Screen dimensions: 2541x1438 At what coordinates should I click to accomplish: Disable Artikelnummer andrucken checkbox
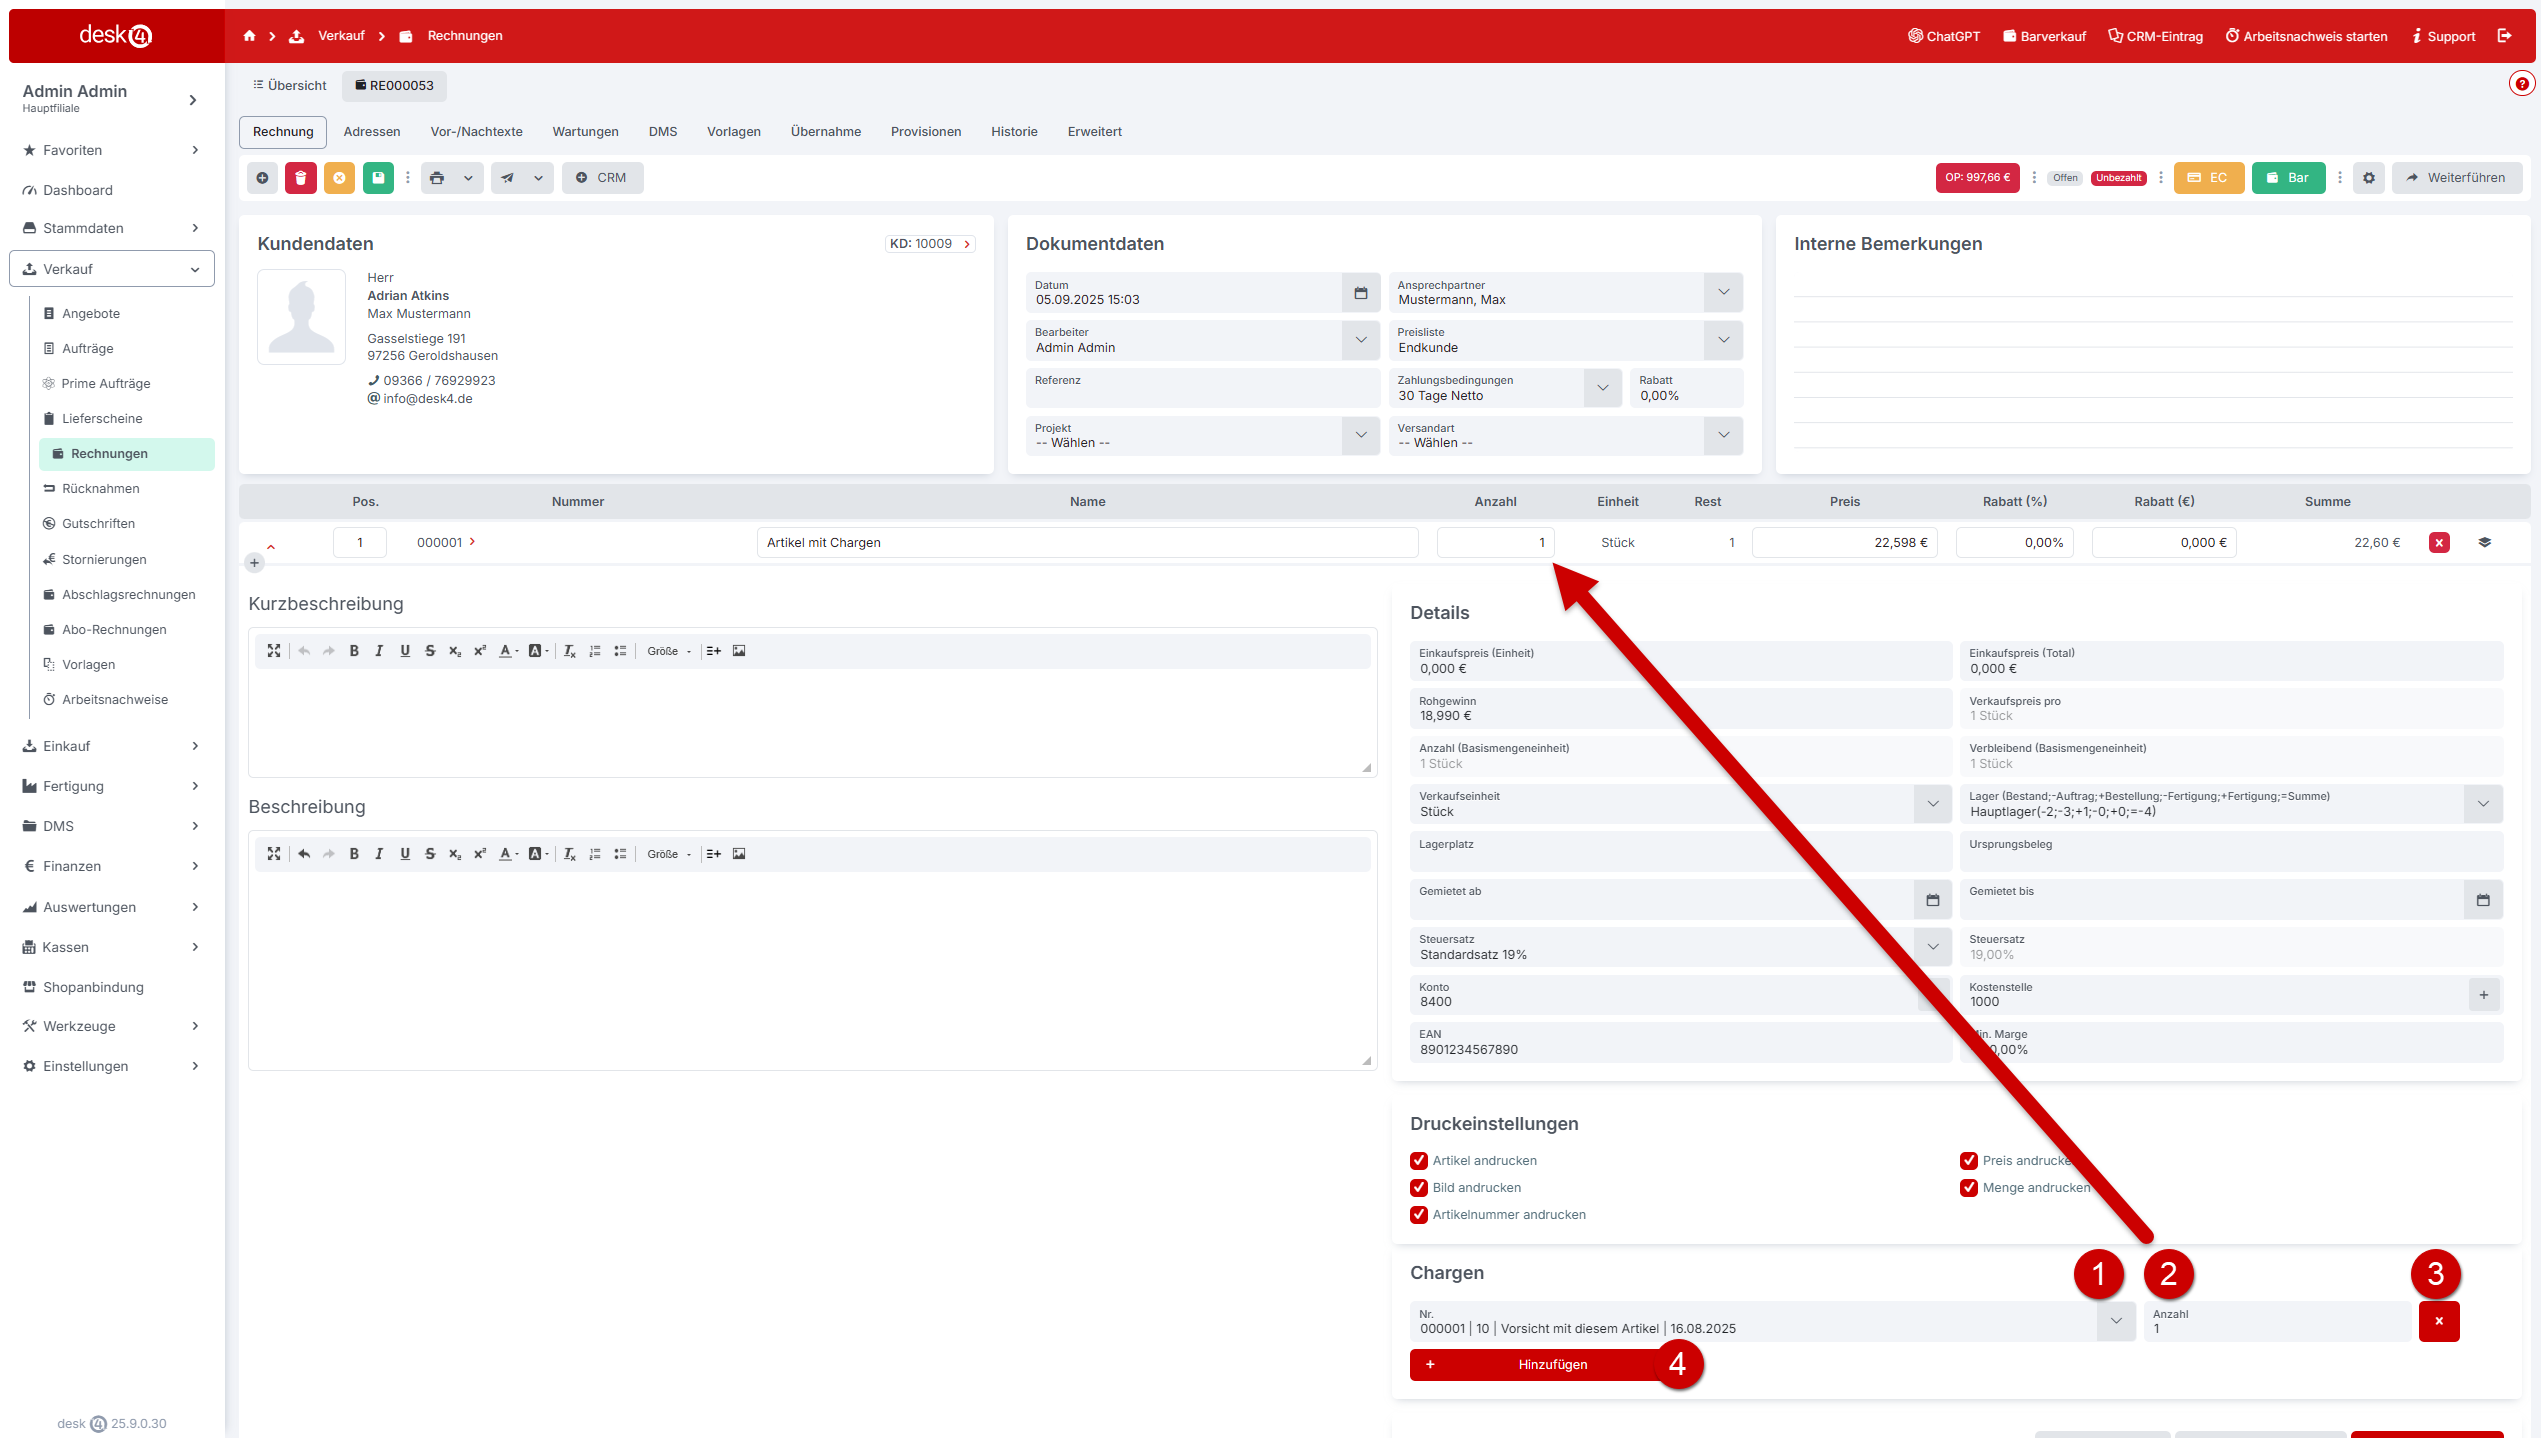click(1419, 1215)
